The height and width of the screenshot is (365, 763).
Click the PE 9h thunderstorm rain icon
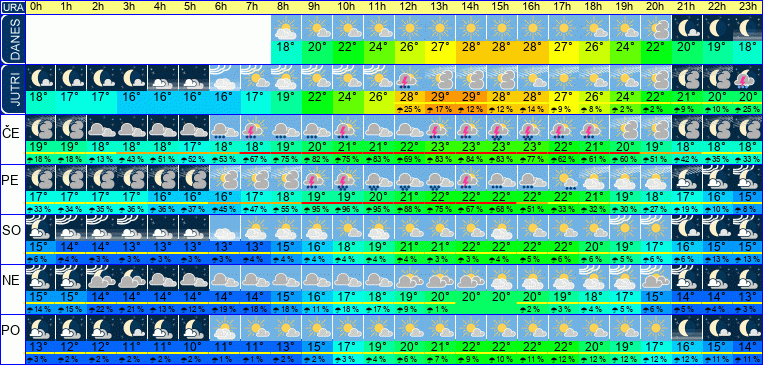click(x=316, y=178)
